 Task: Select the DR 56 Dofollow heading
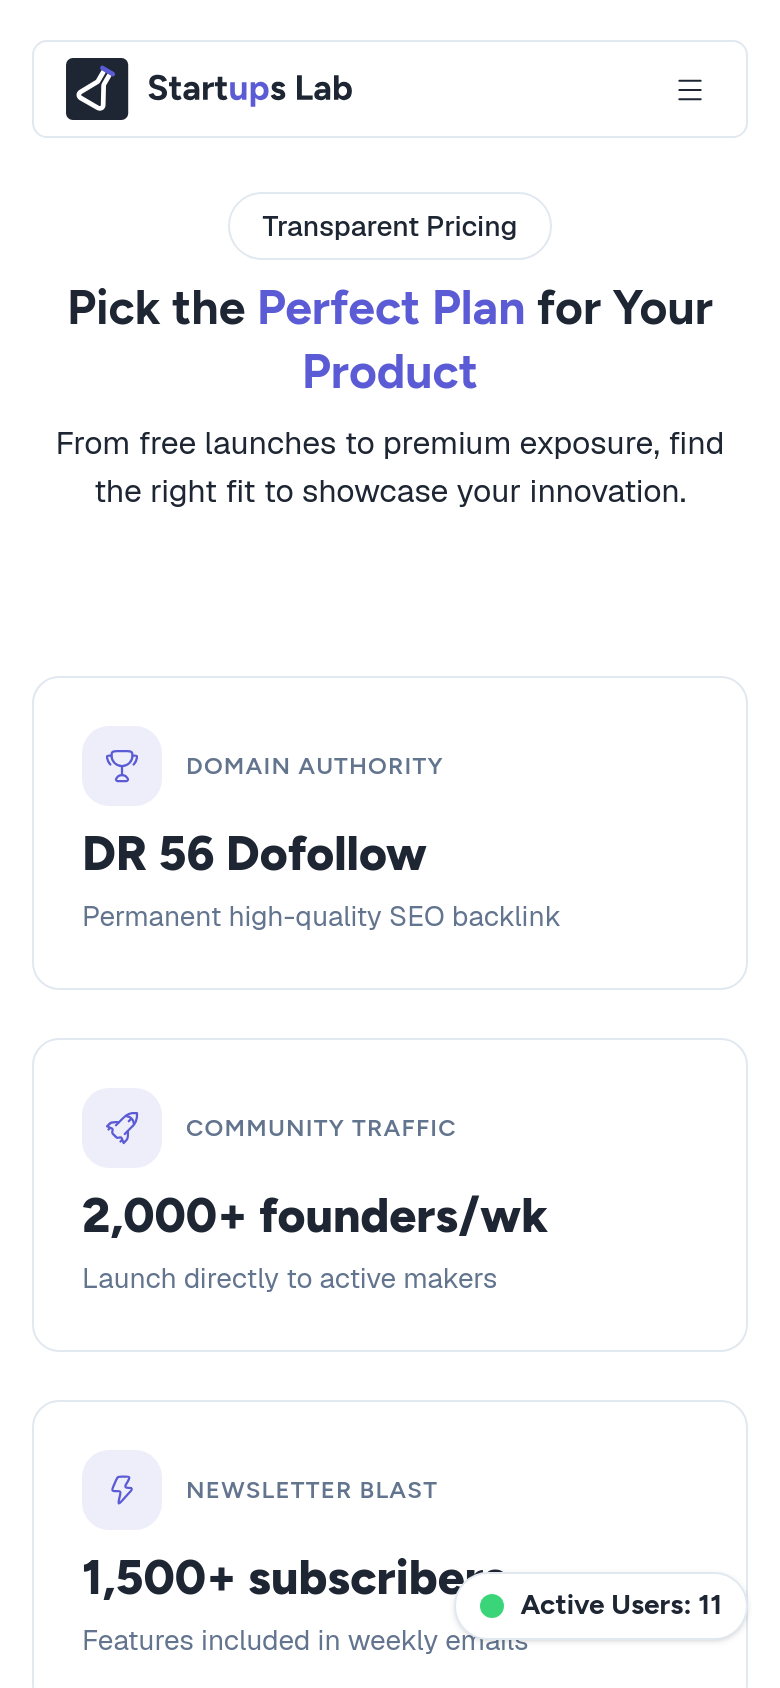pyautogui.click(x=255, y=854)
